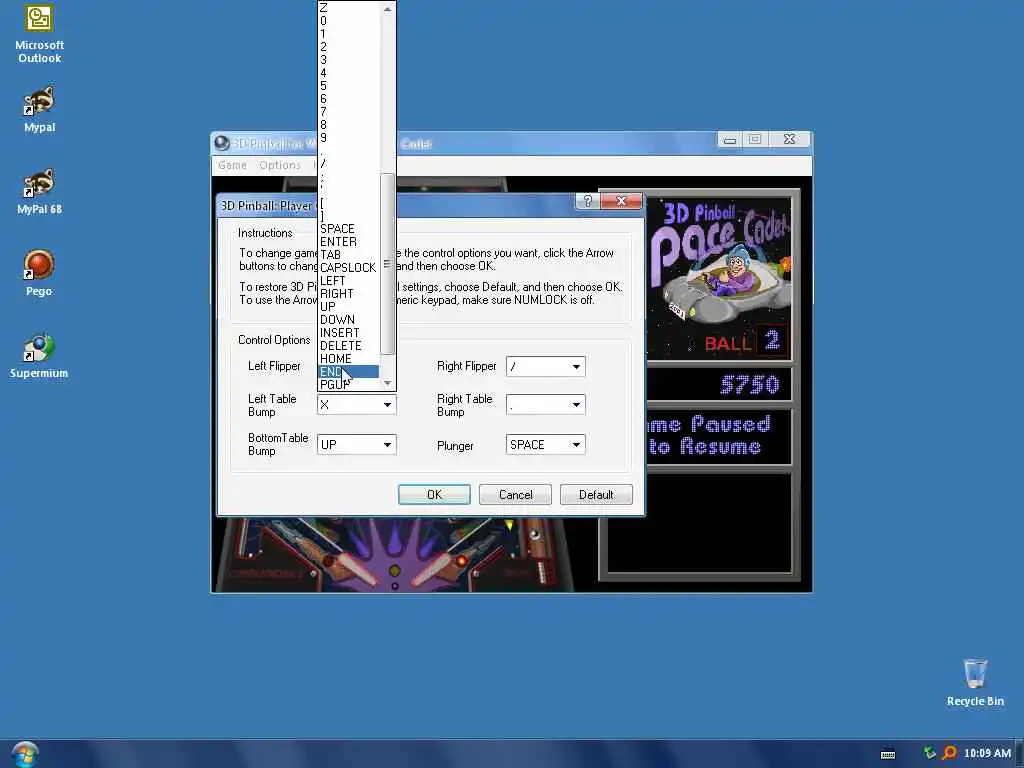Choose RIGHT in the key list
This screenshot has height=768, width=1024.
click(x=348, y=294)
